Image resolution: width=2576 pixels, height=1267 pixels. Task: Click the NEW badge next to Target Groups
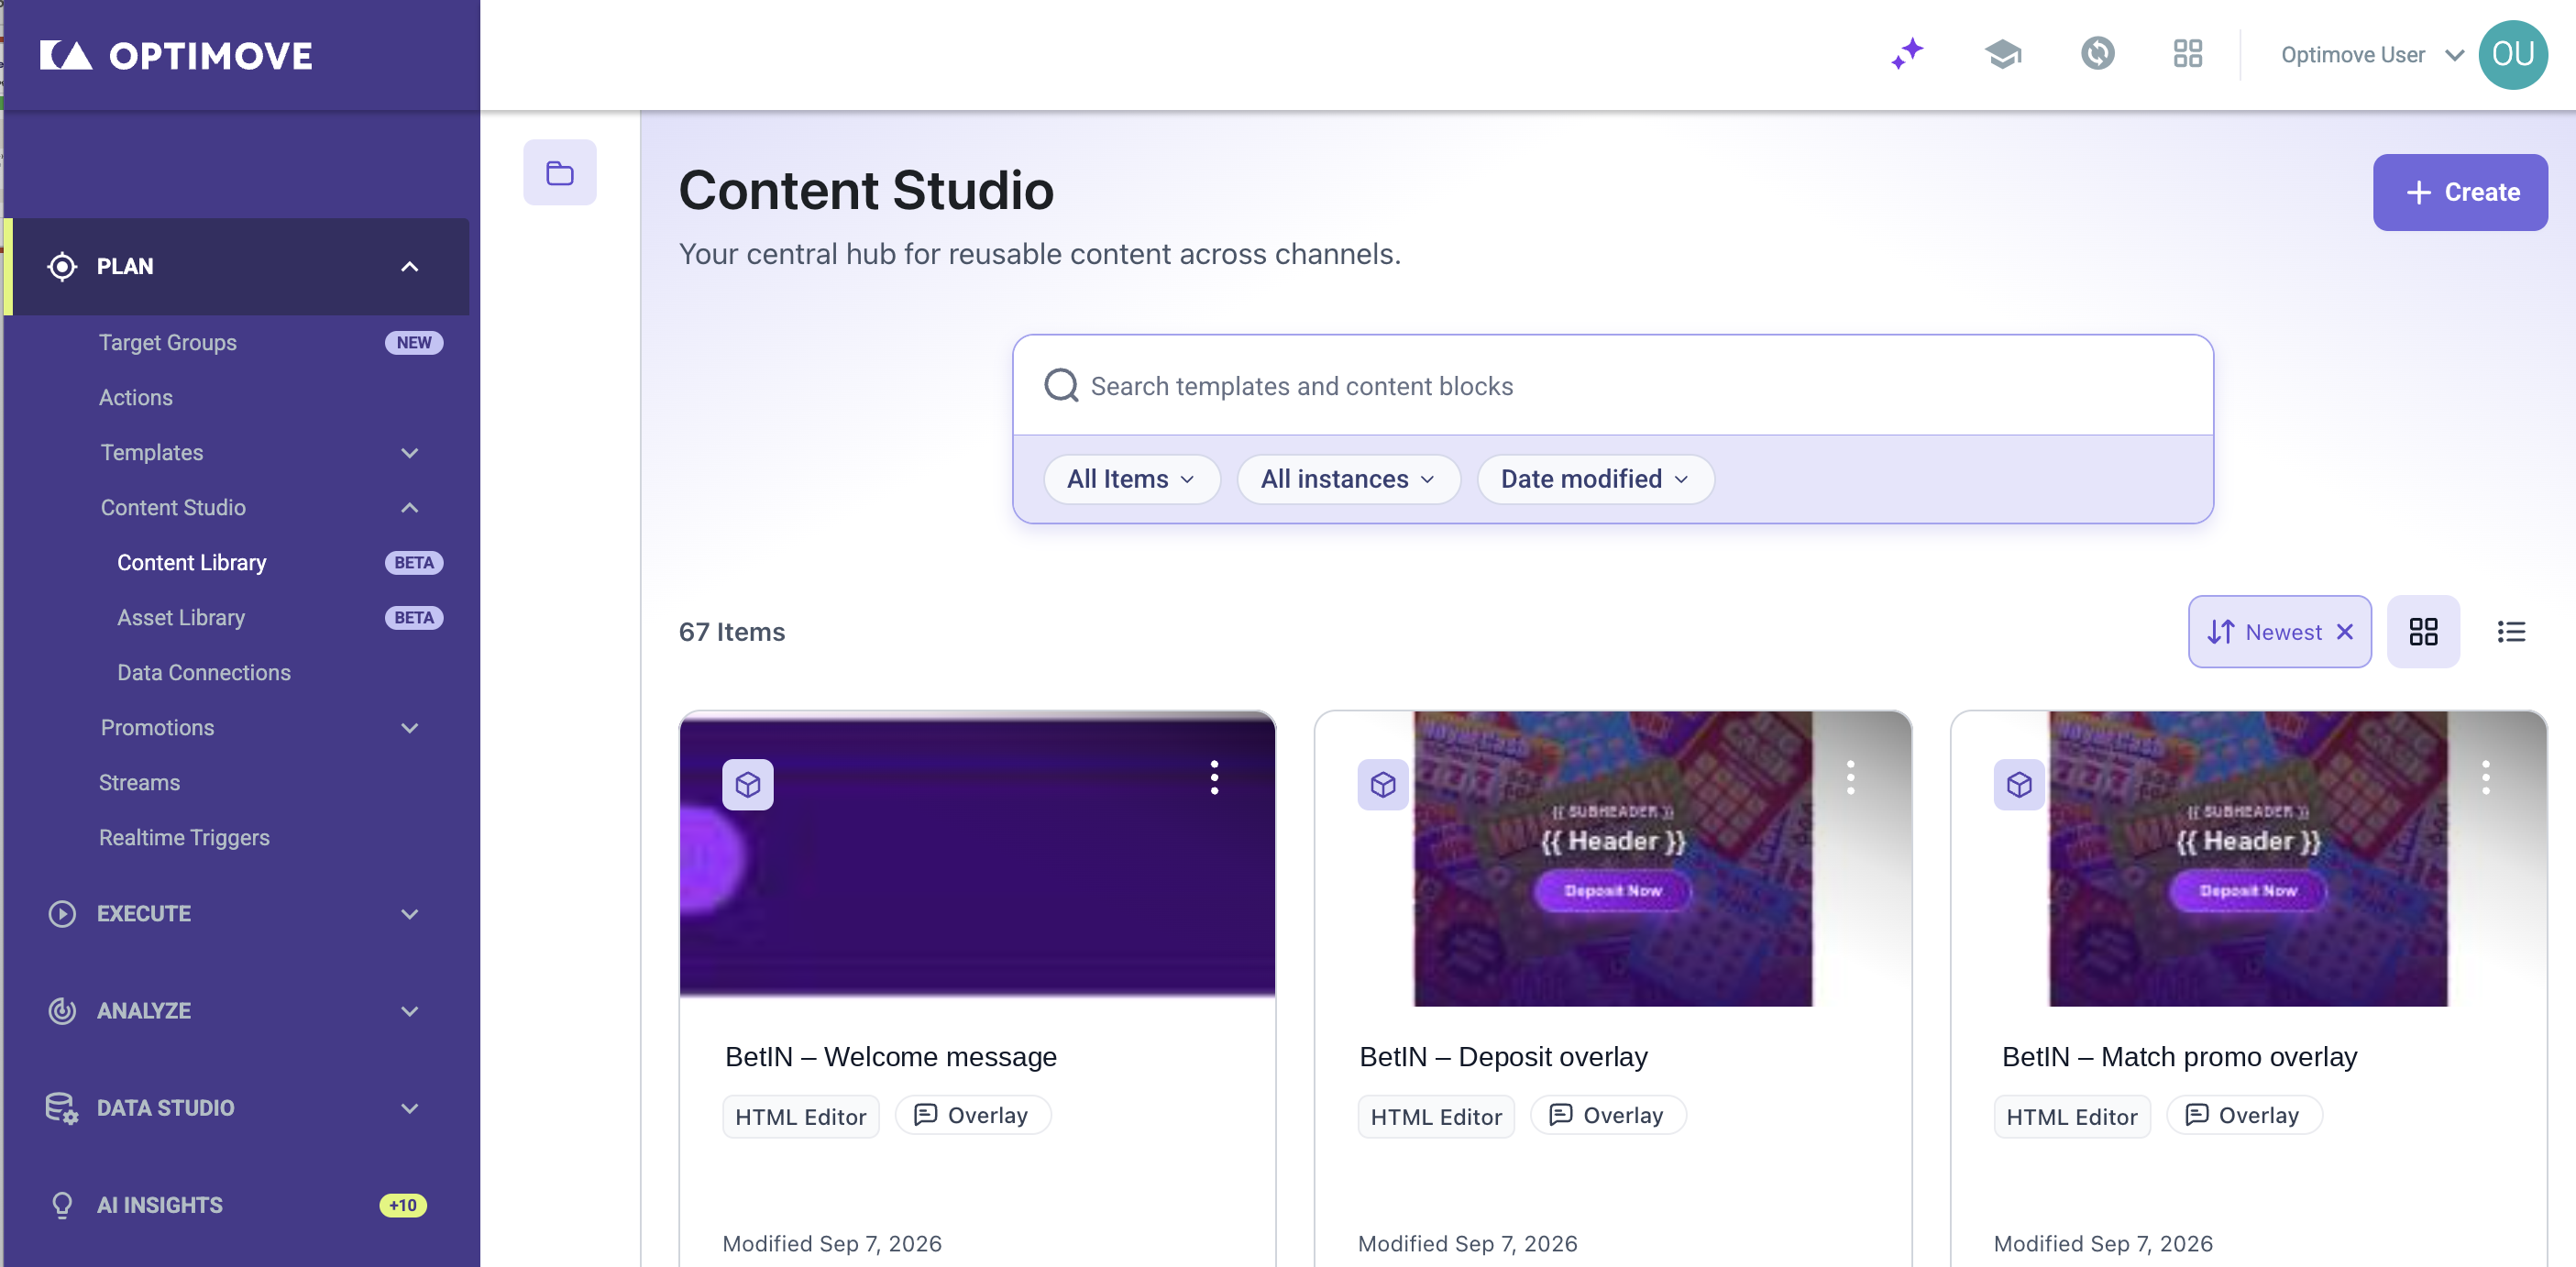click(x=414, y=342)
